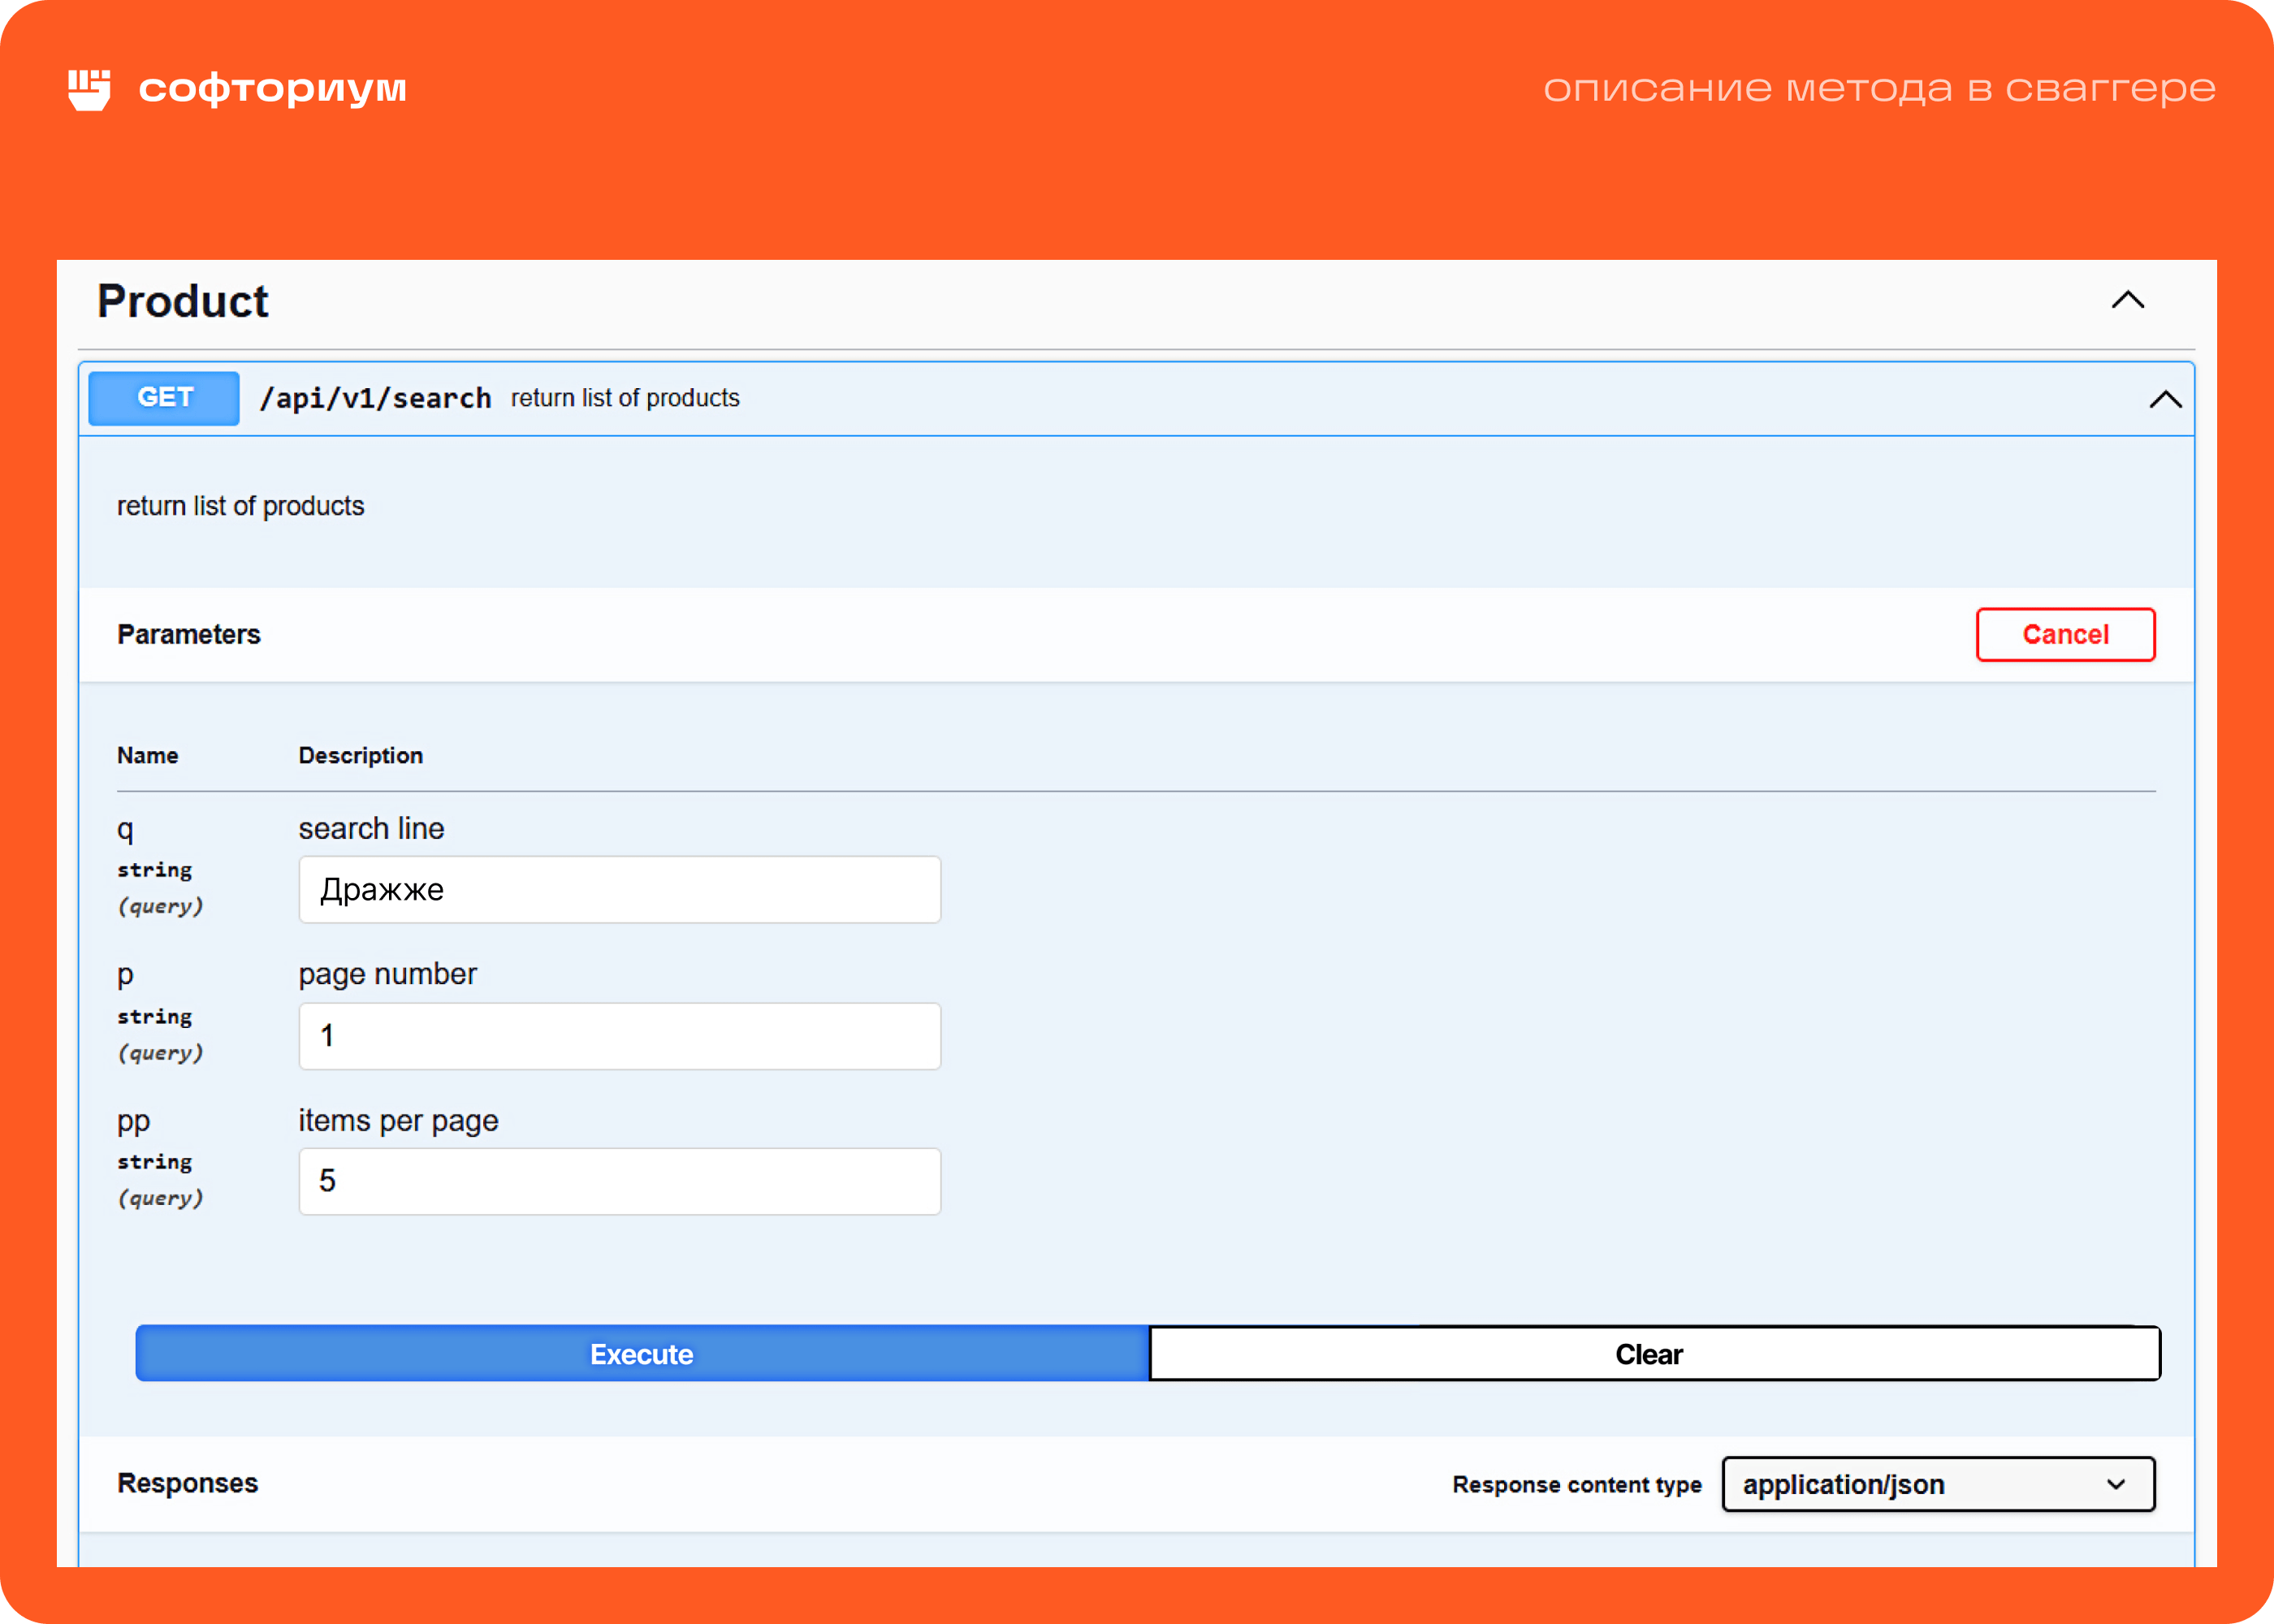Image resolution: width=2274 pixels, height=1624 pixels.
Task: Click the Parameters section heading
Action: (189, 634)
